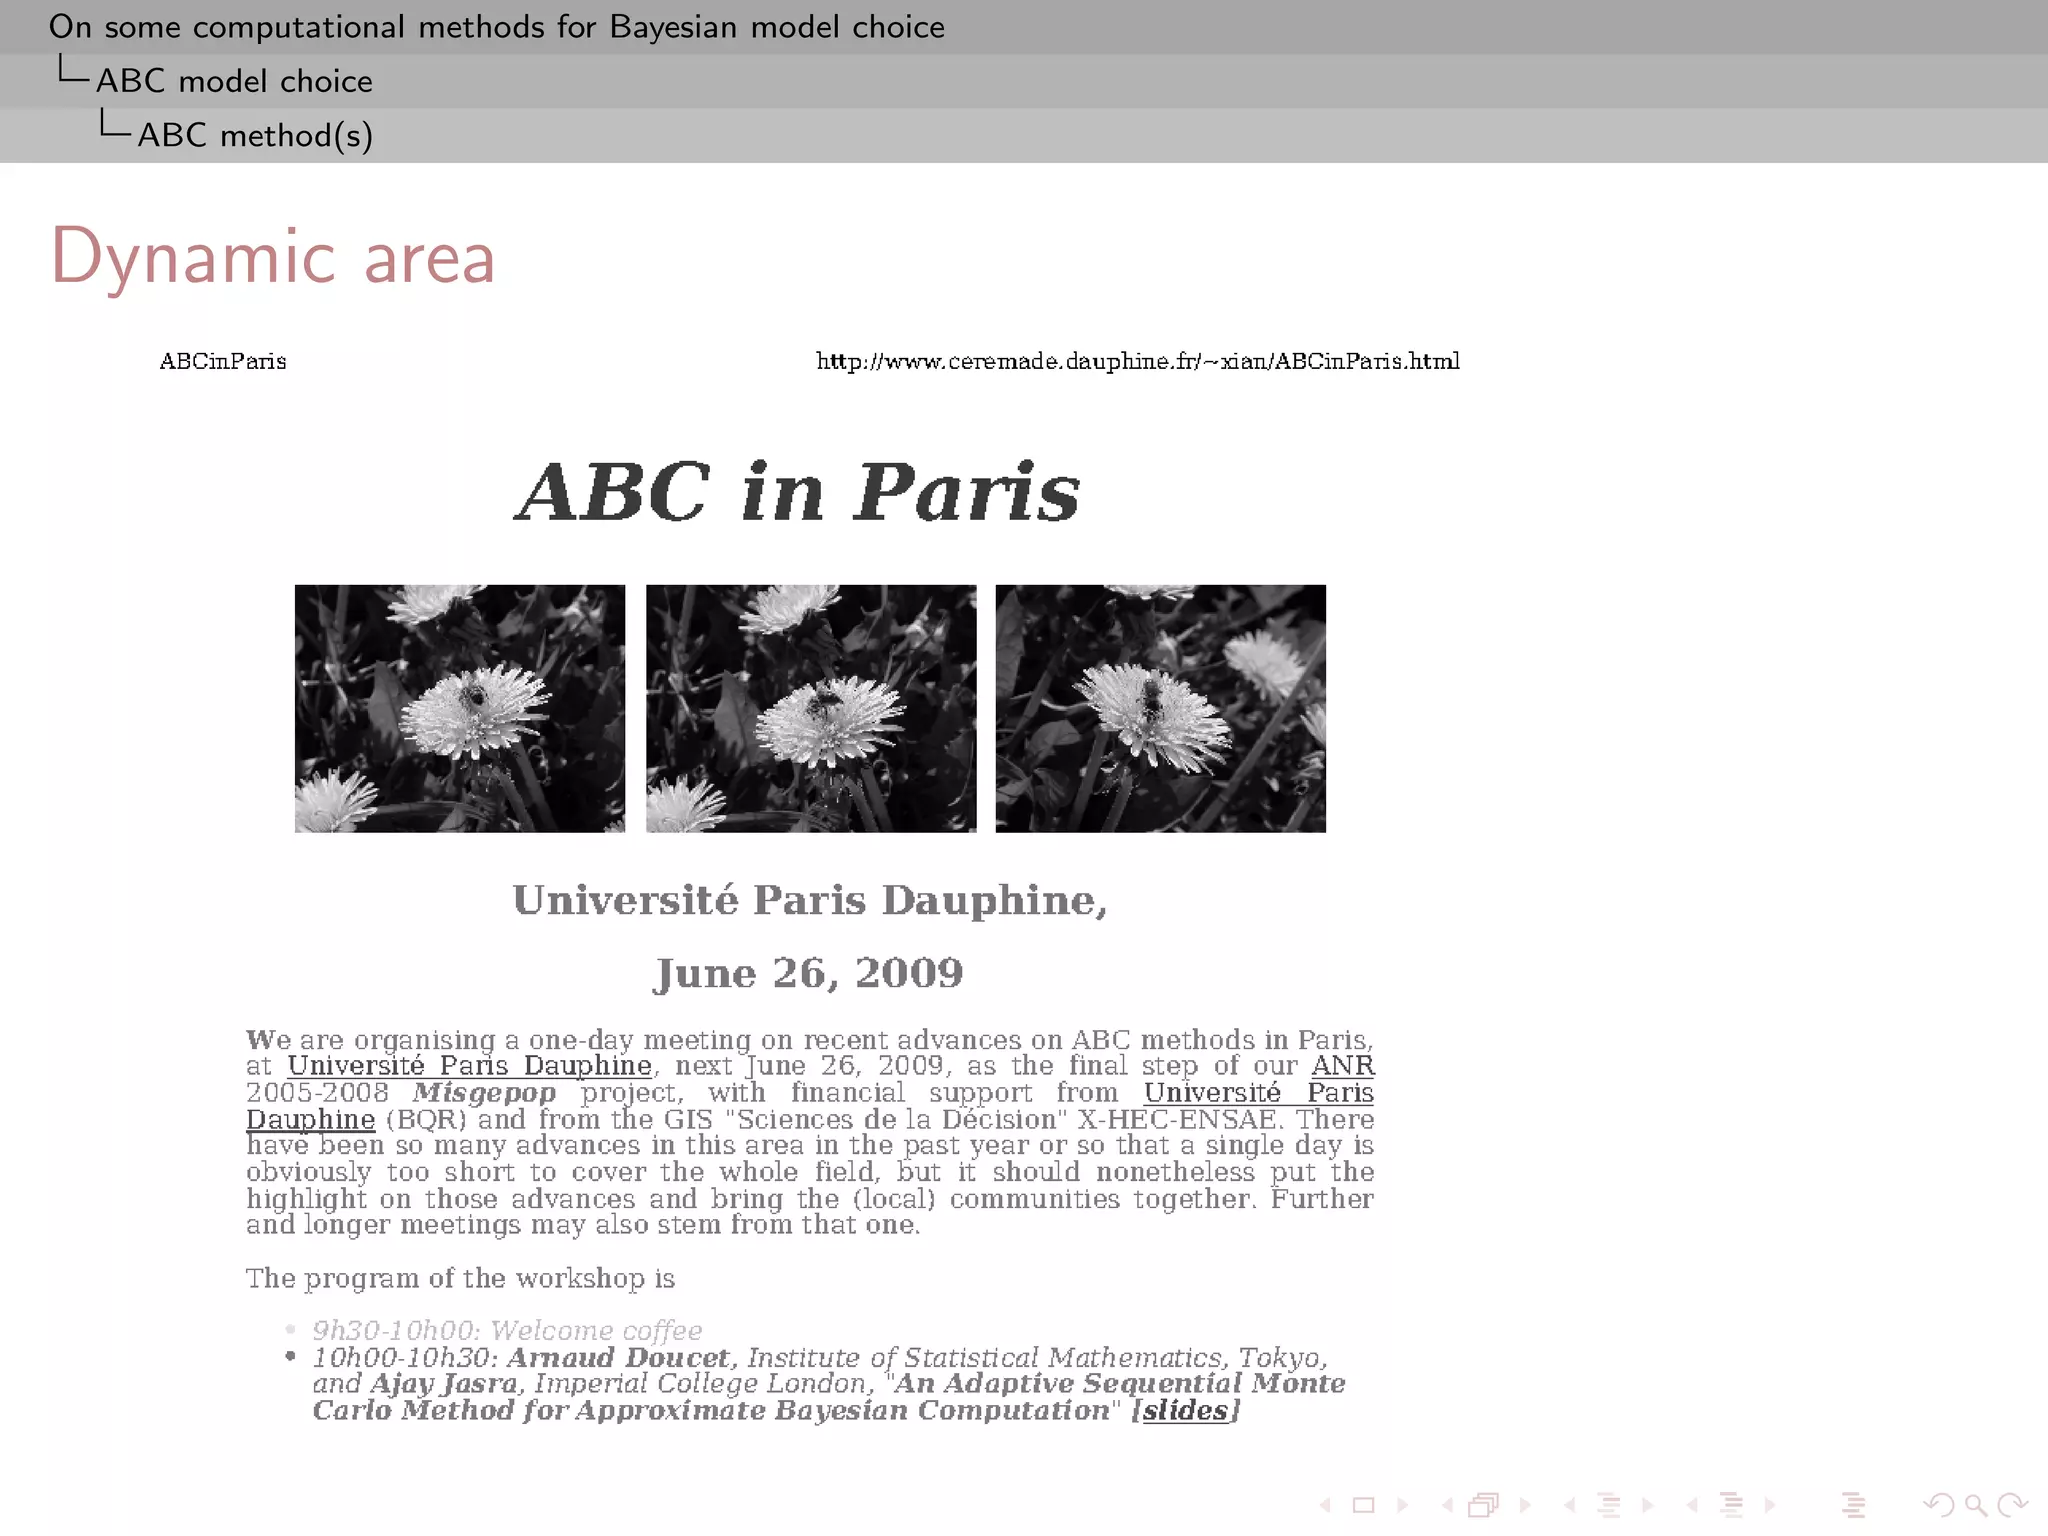Click 'The program of the workshop is'
This screenshot has width=2048, height=1536.
tap(460, 1279)
